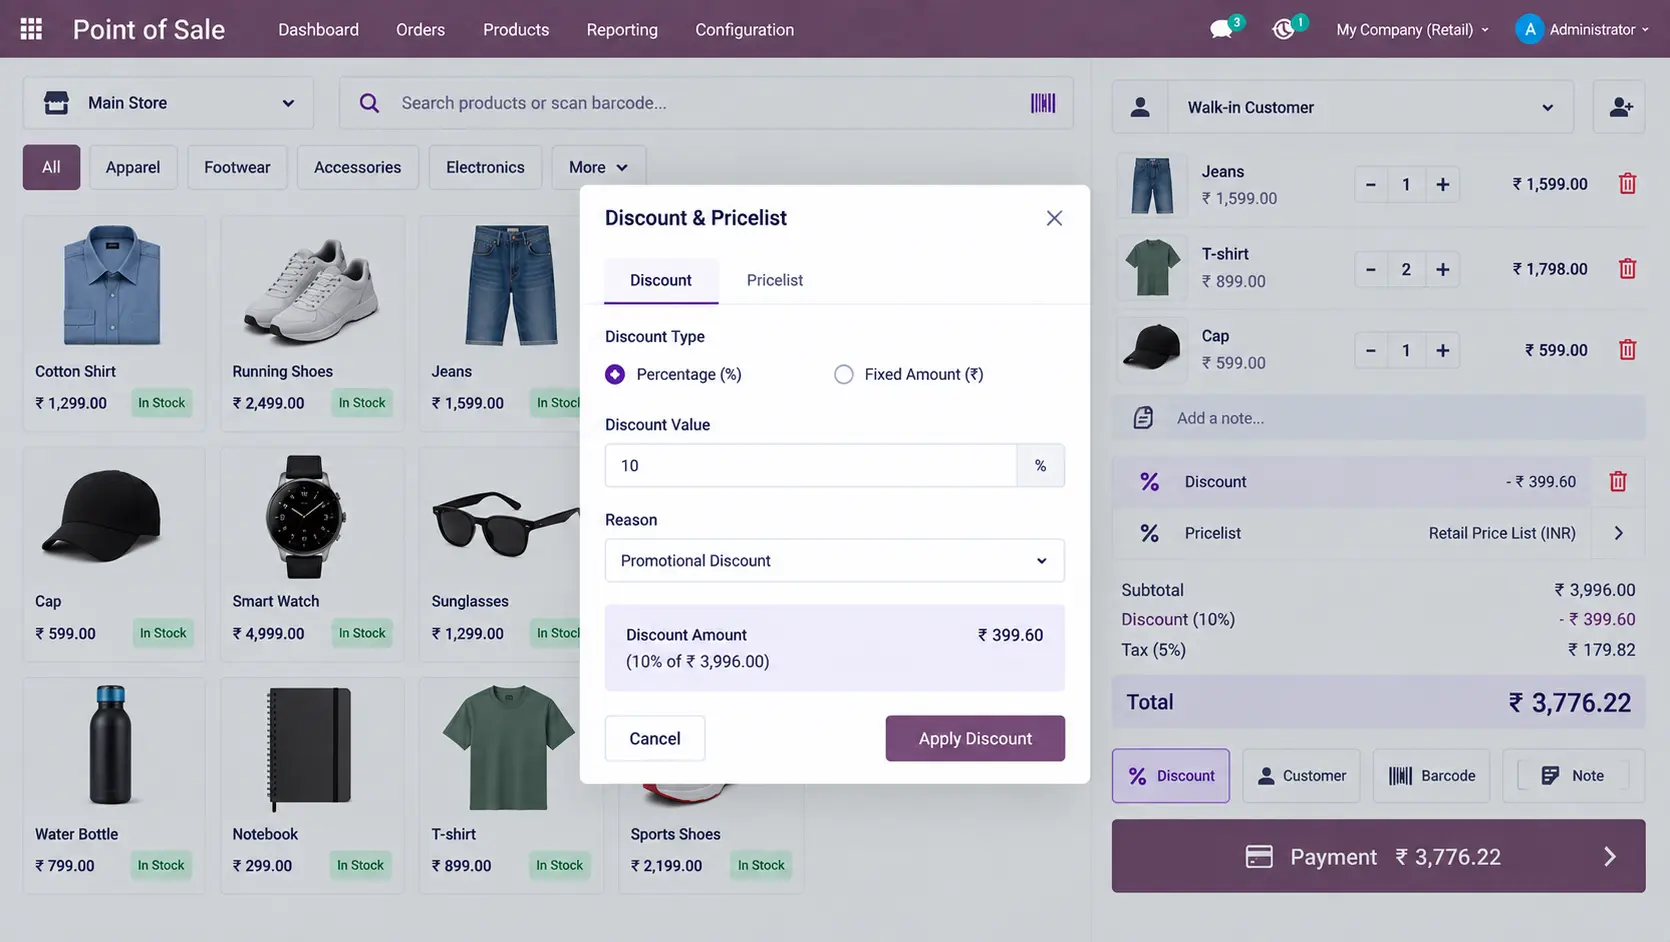Click the barcode scan icon in search bar
1670x942 pixels.
tap(1043, 103)
